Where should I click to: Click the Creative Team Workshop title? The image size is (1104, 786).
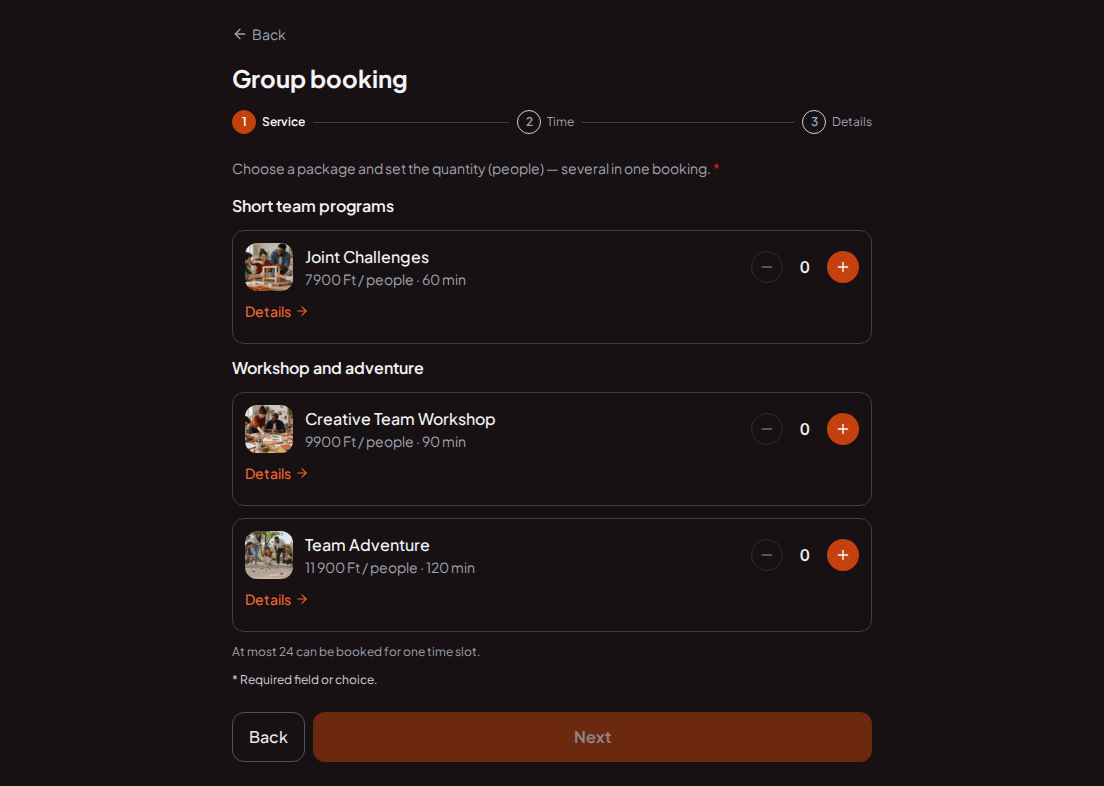(400, 419)
